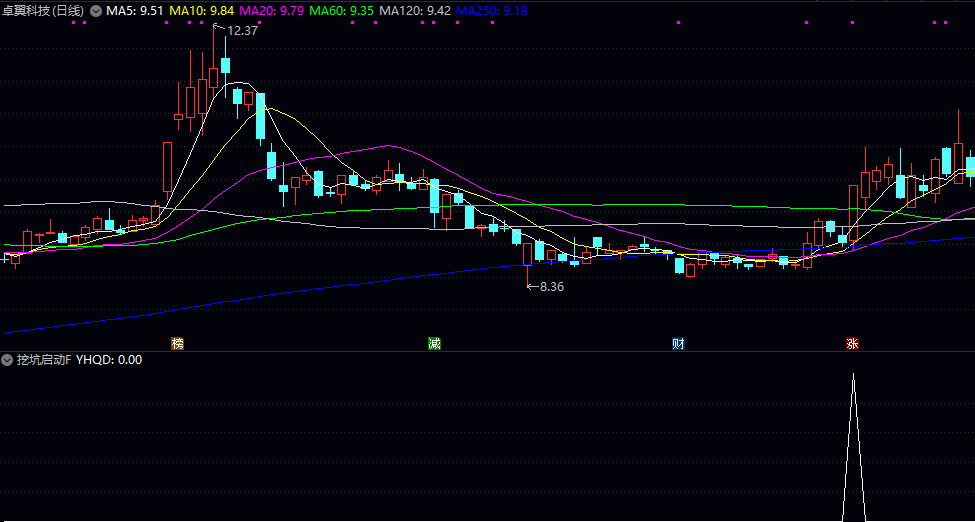Click the 榜 event marker icon

[178, 344]
